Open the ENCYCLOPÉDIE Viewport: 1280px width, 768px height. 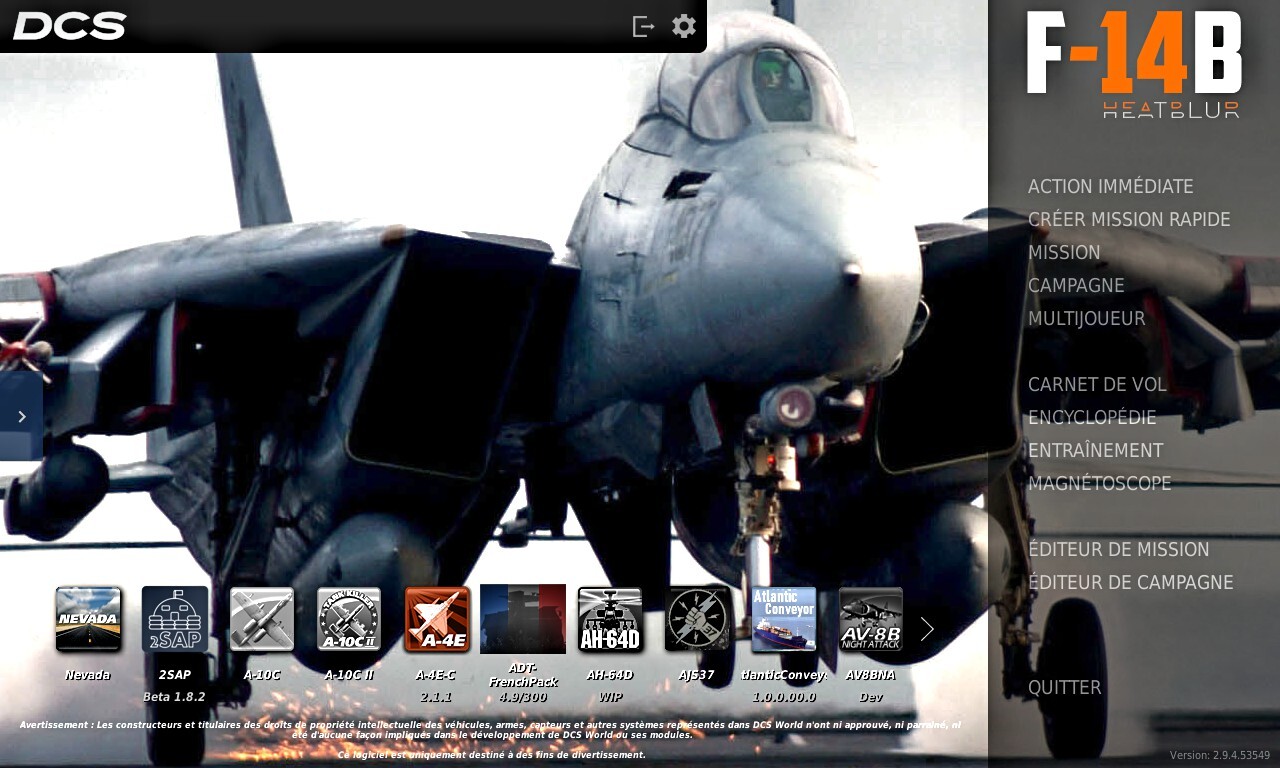(1092, 418)
